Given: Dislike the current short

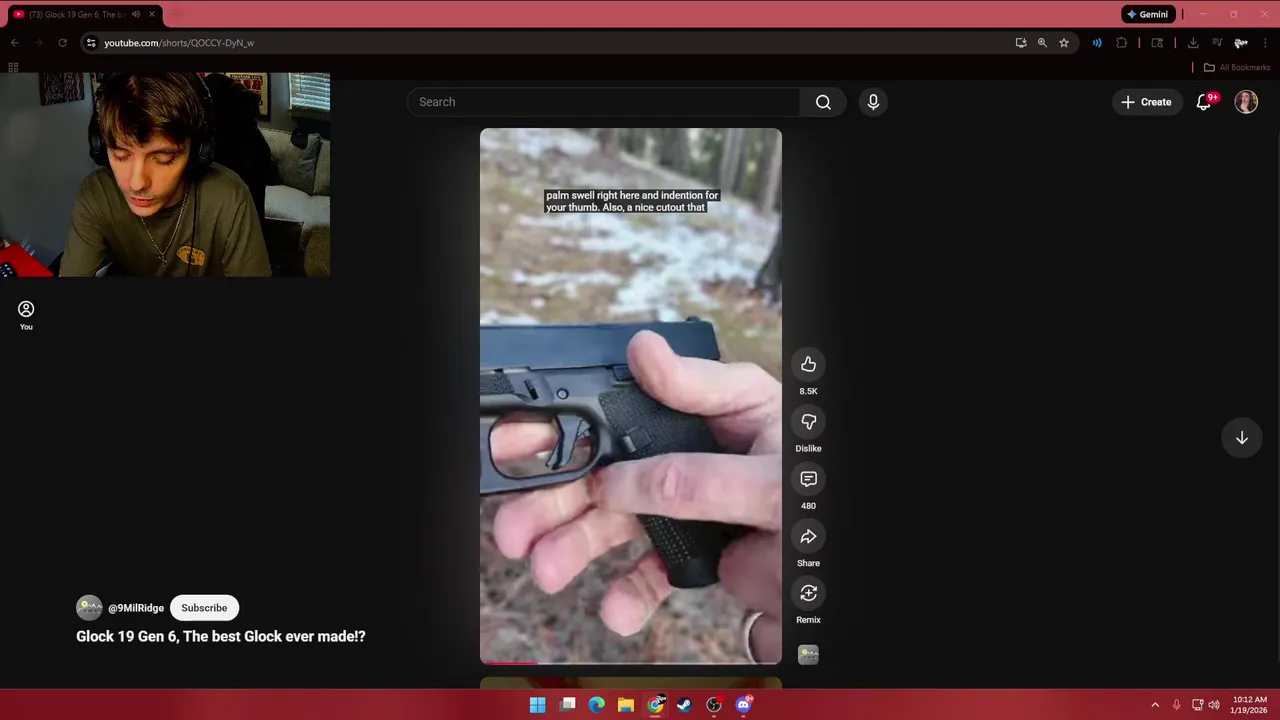Looking at the screenshot, I should (x=808, y=422).
